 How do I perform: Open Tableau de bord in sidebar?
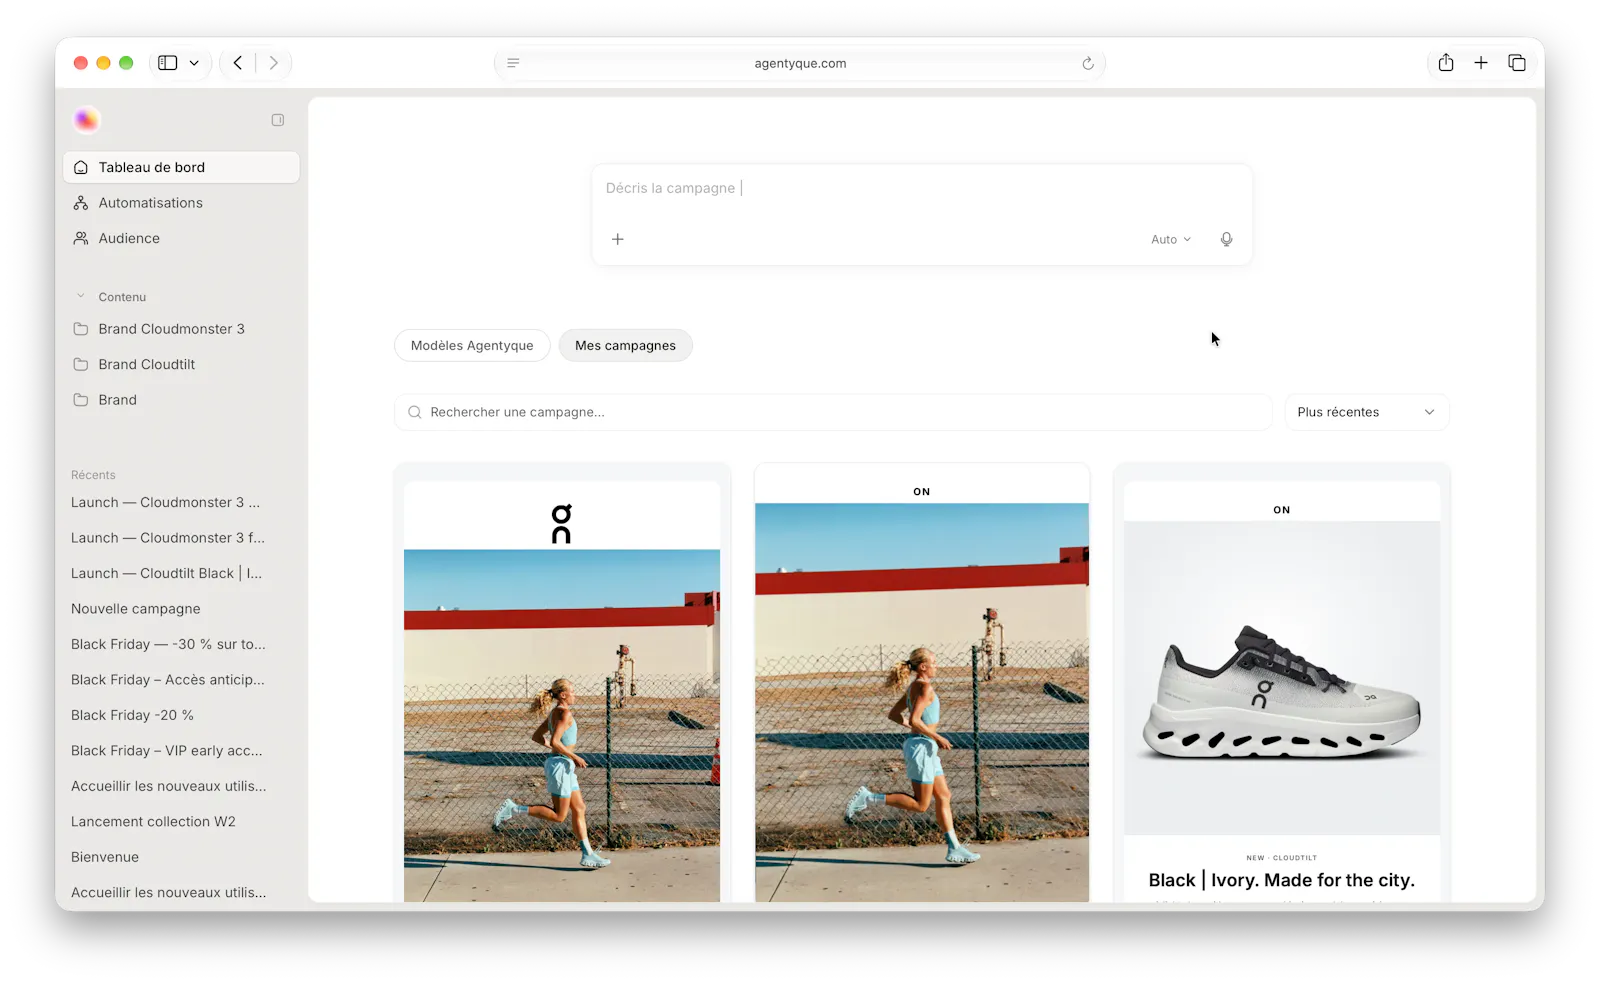click(x=181, y=167)
